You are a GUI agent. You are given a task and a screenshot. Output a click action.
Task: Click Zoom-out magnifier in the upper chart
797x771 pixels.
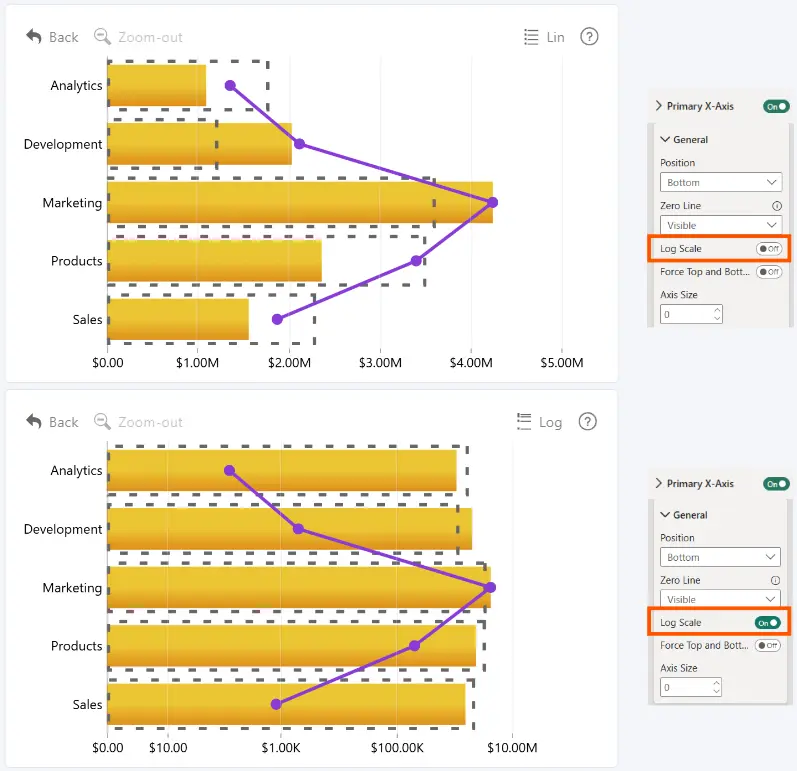[102, 37]
